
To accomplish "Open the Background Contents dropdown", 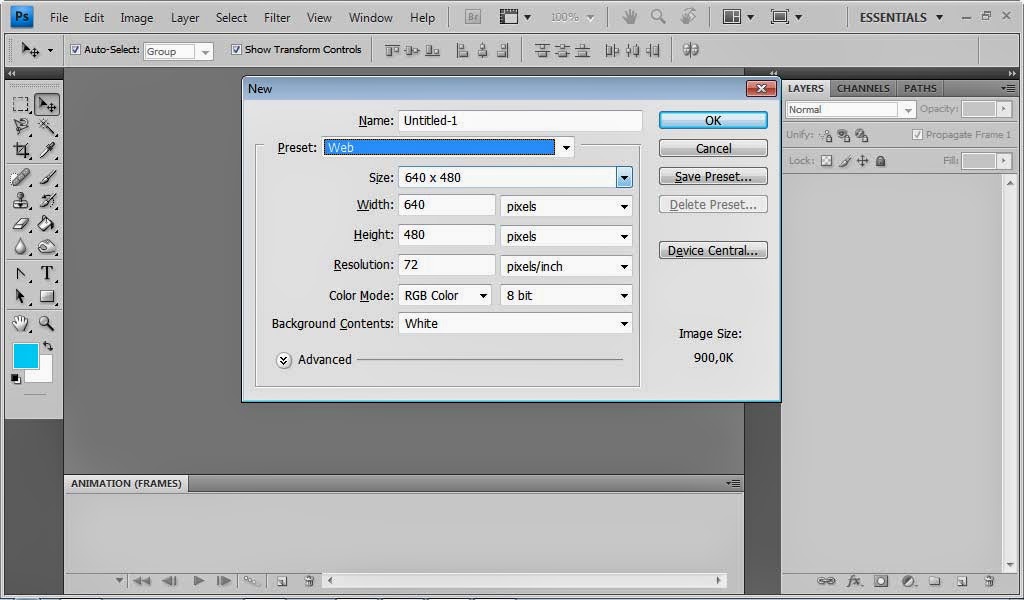I will tap(624, 324).
